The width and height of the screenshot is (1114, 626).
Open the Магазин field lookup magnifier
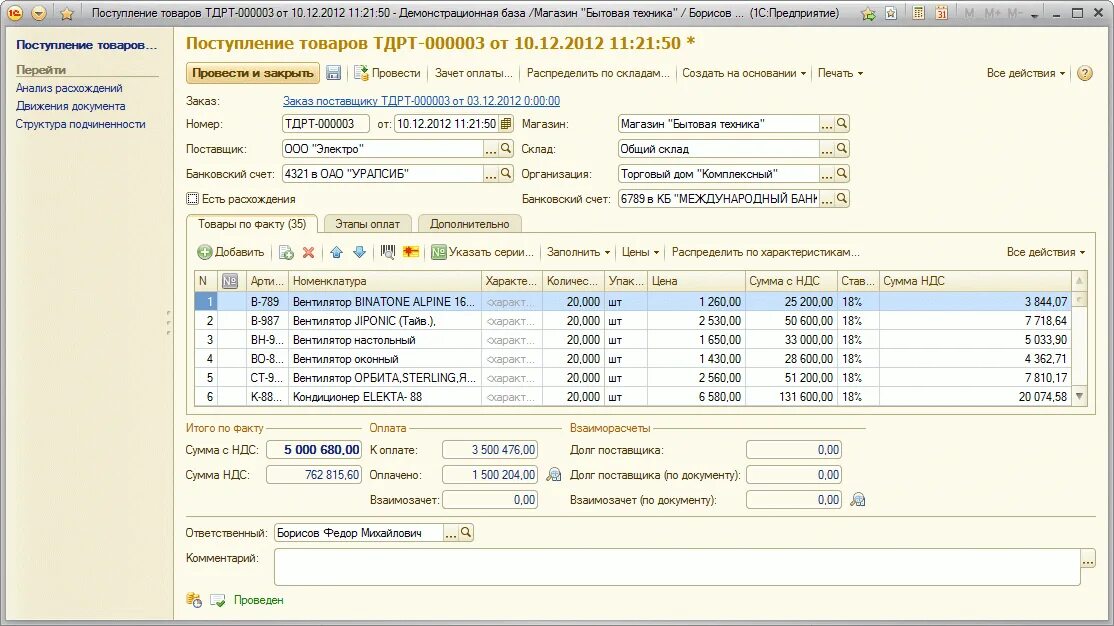tap(842, 124)
